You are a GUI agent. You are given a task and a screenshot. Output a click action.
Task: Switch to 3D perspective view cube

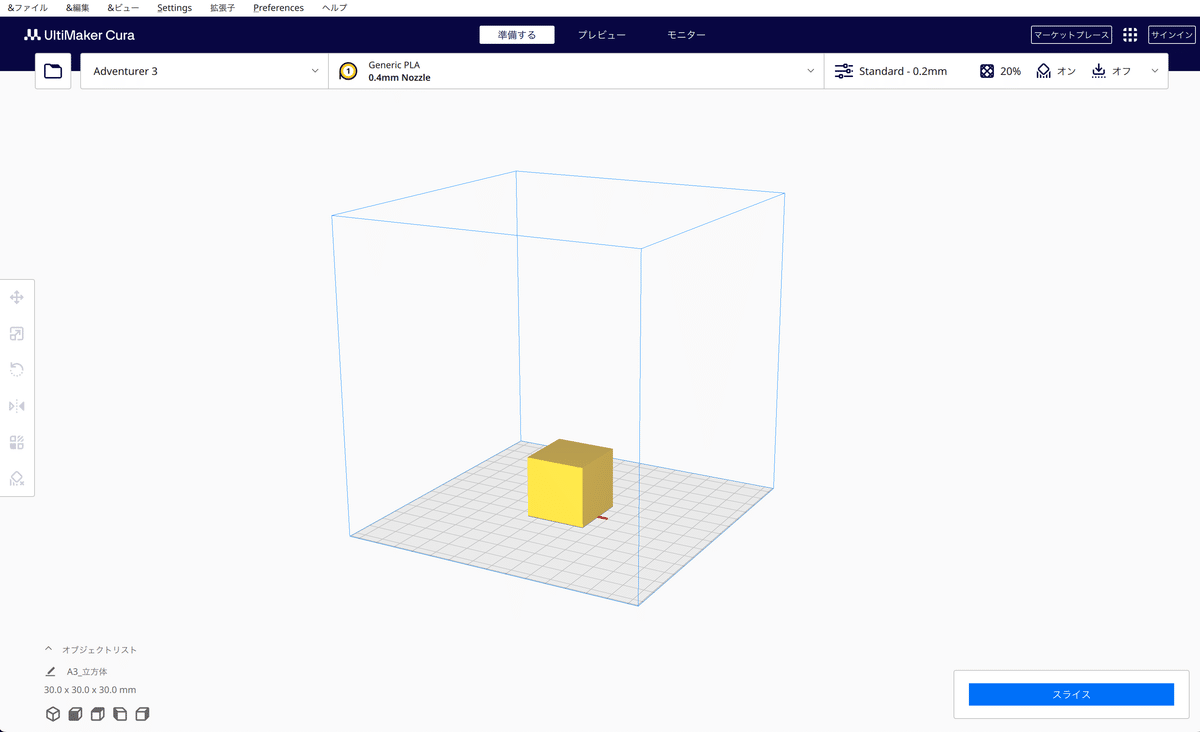pos(53,714)
